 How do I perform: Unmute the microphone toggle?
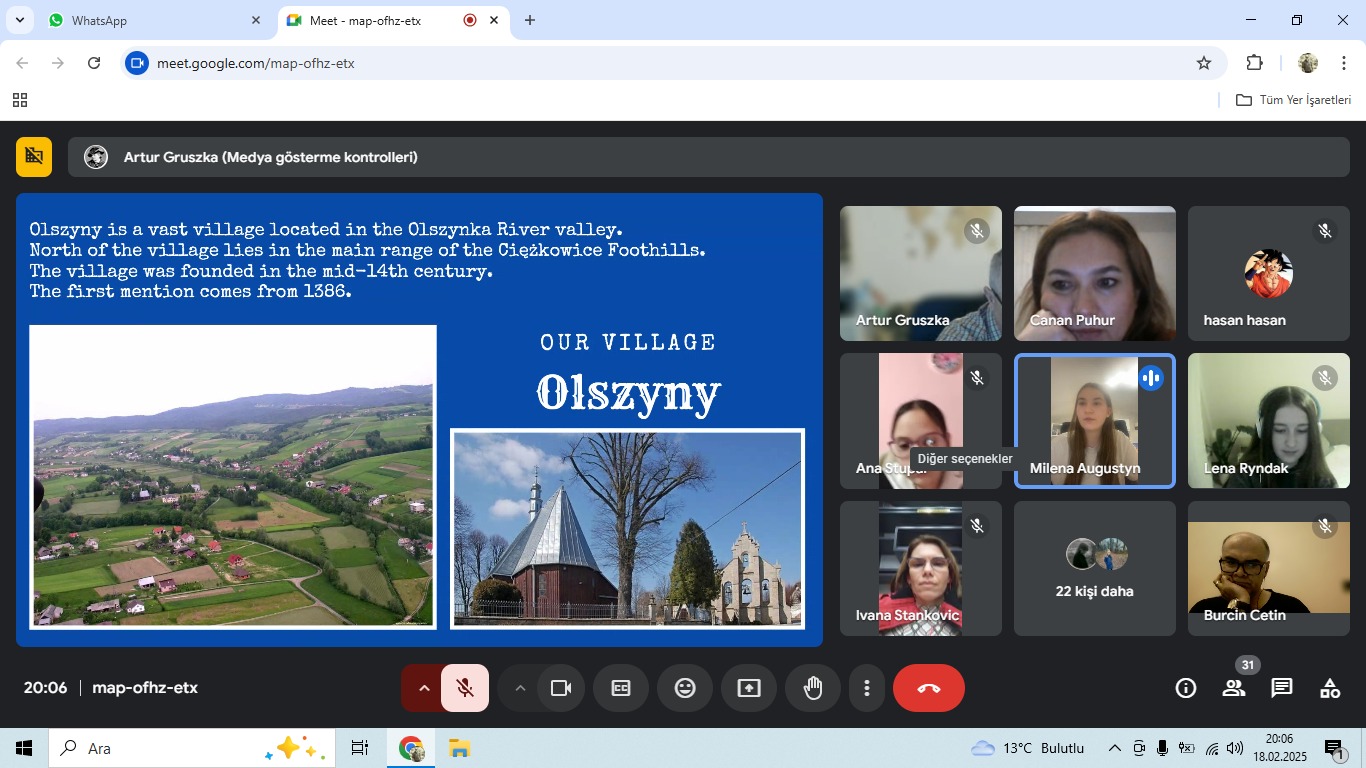[465, 688]
